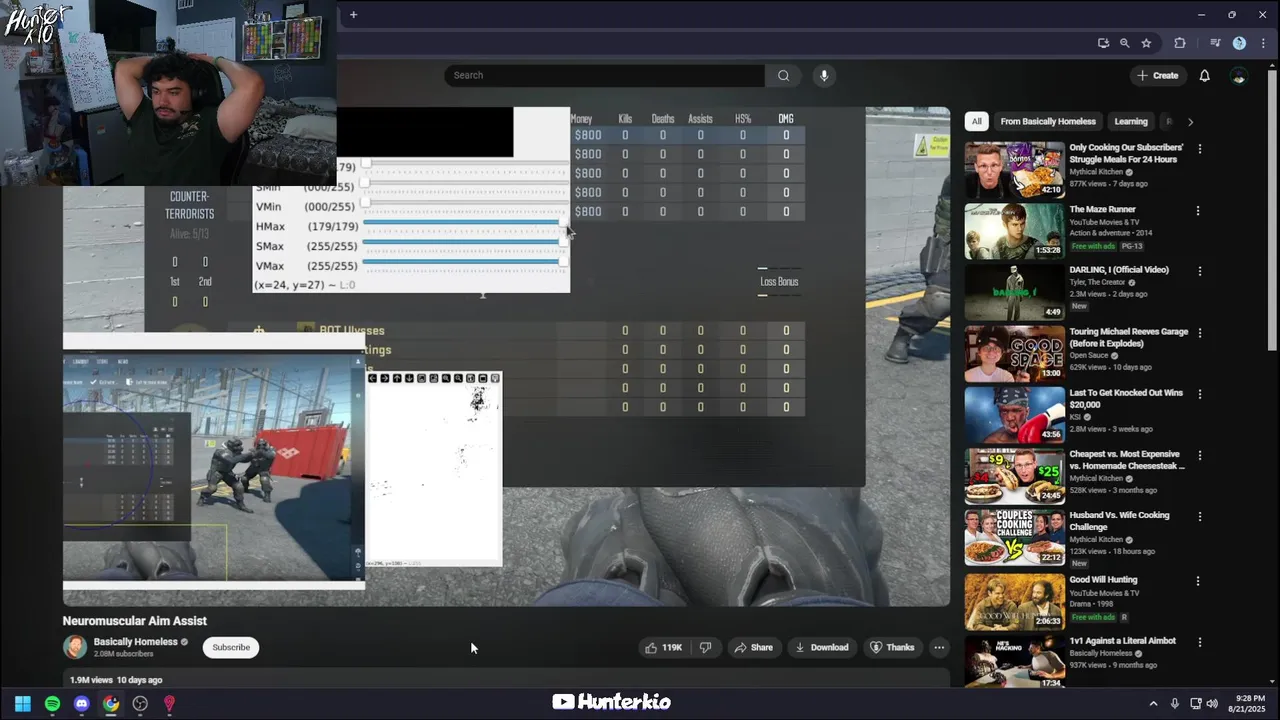Click the main video player
The width and height of the screenshot is (1280, 720).
tap(506, 356)
